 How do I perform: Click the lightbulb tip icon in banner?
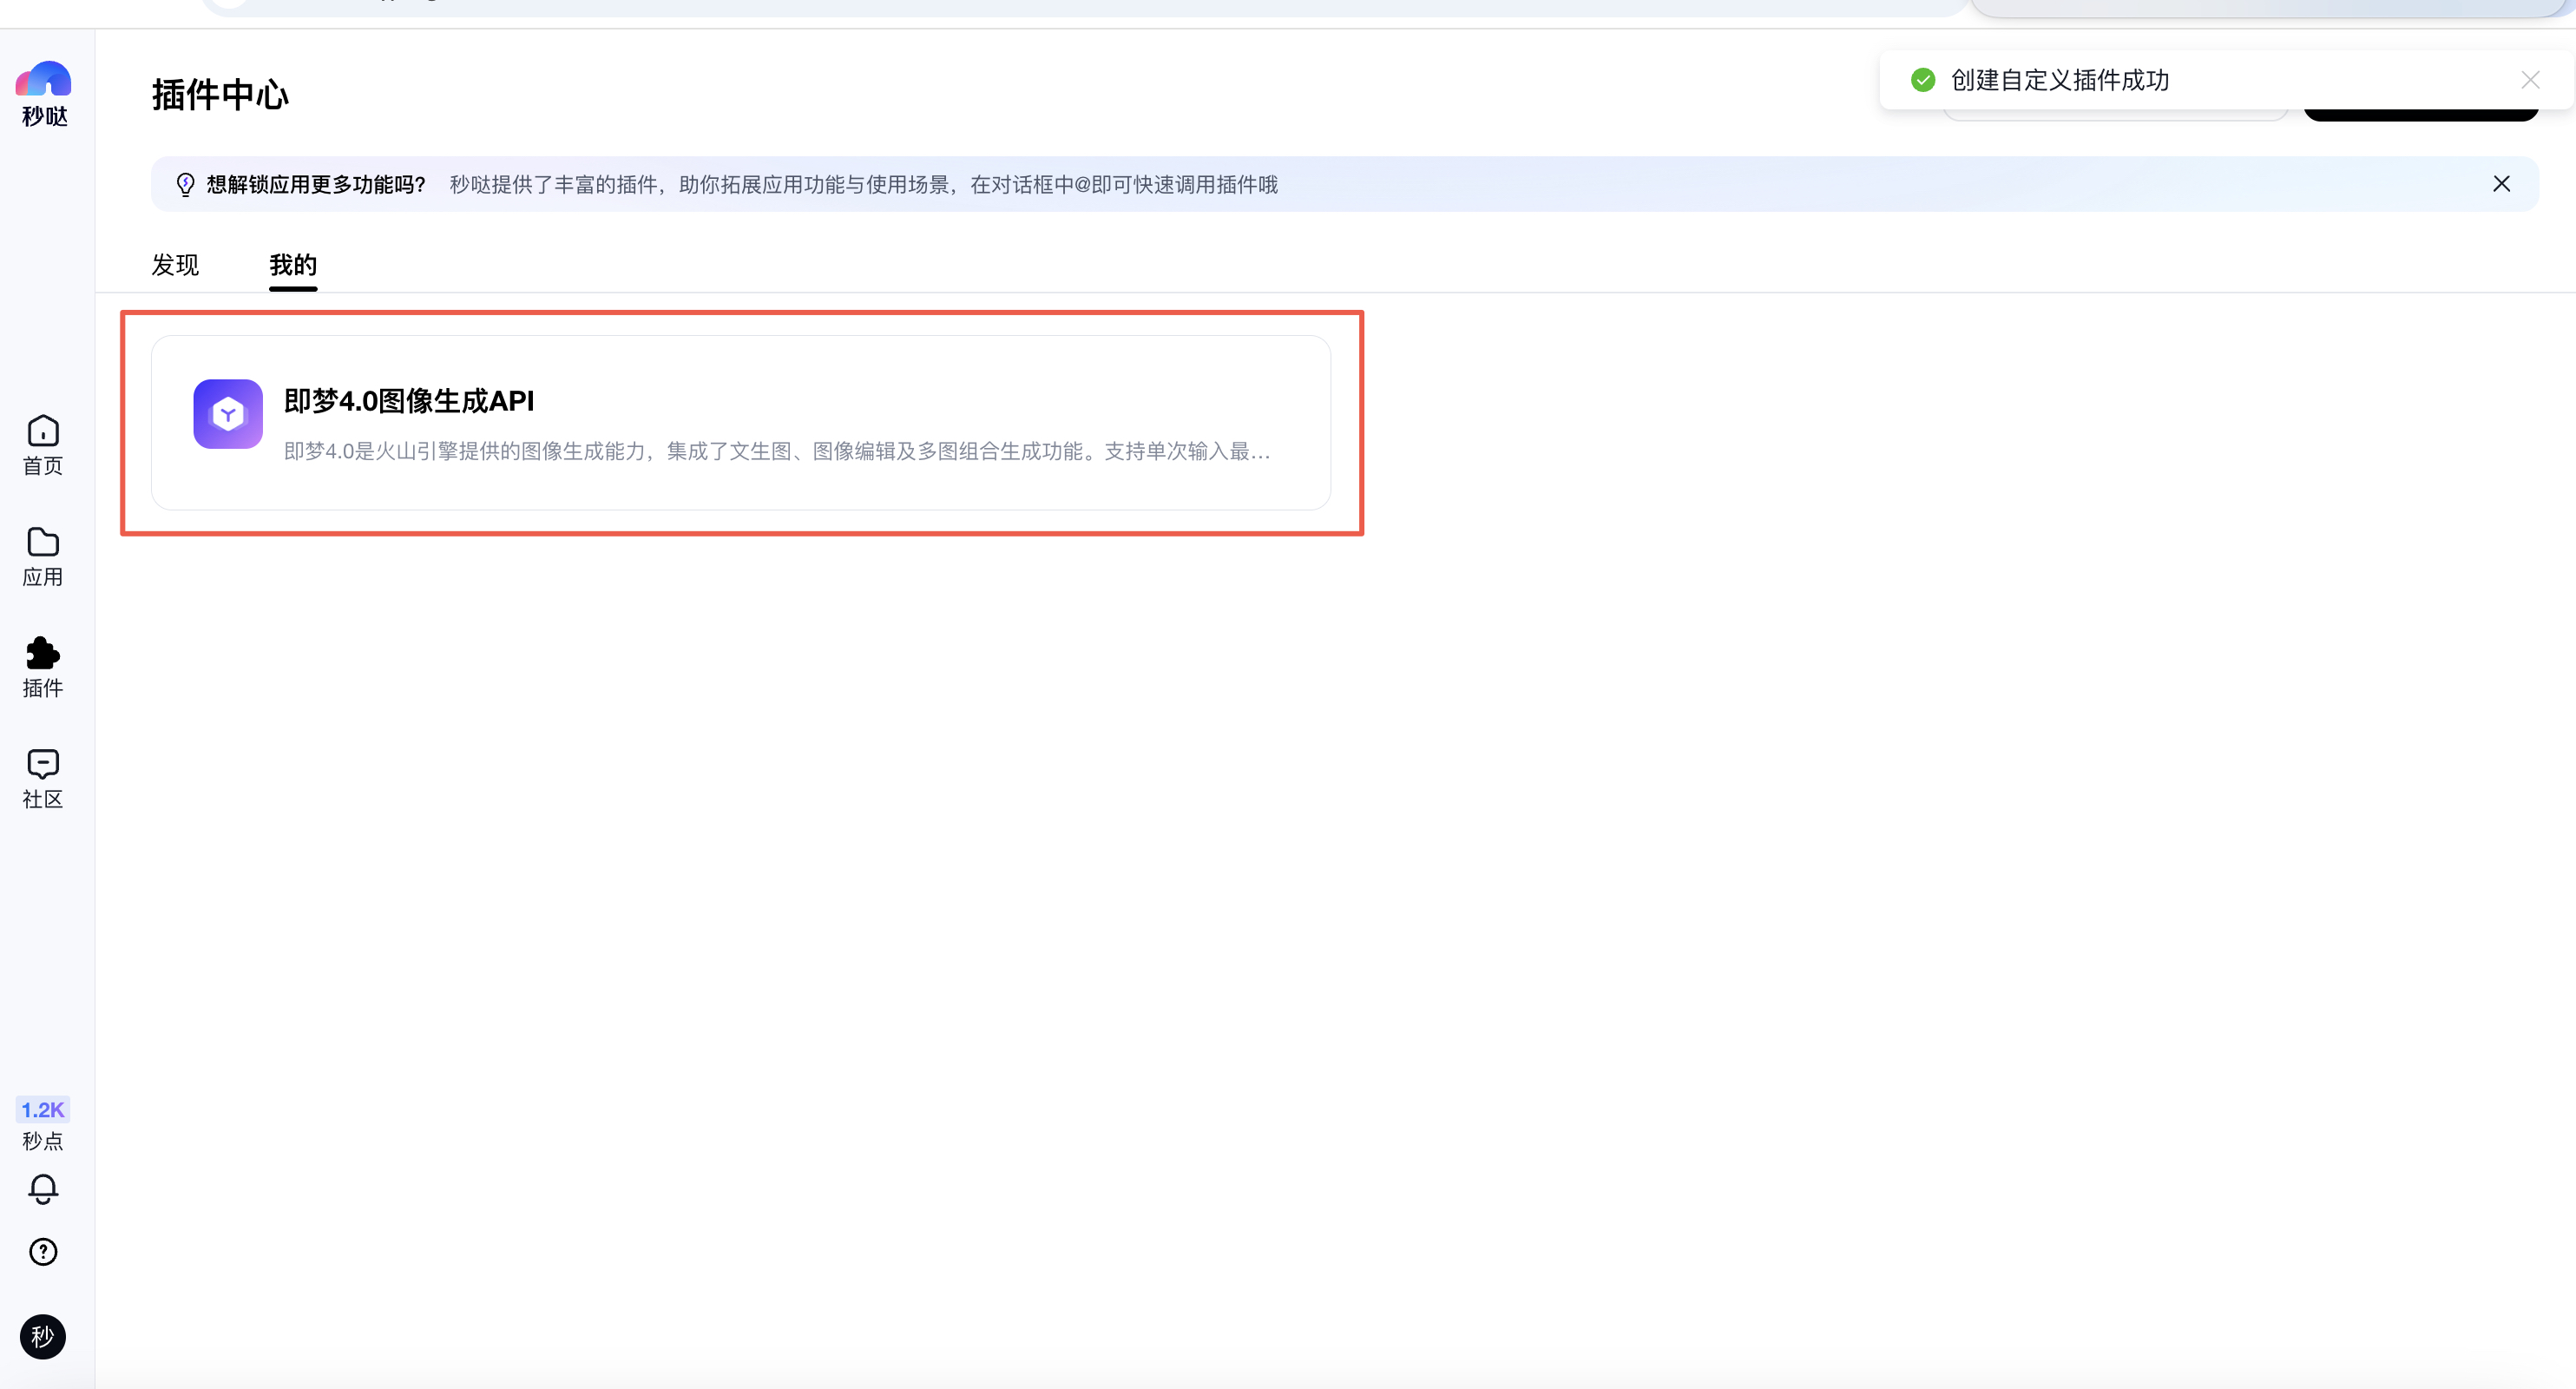[185, 185]
